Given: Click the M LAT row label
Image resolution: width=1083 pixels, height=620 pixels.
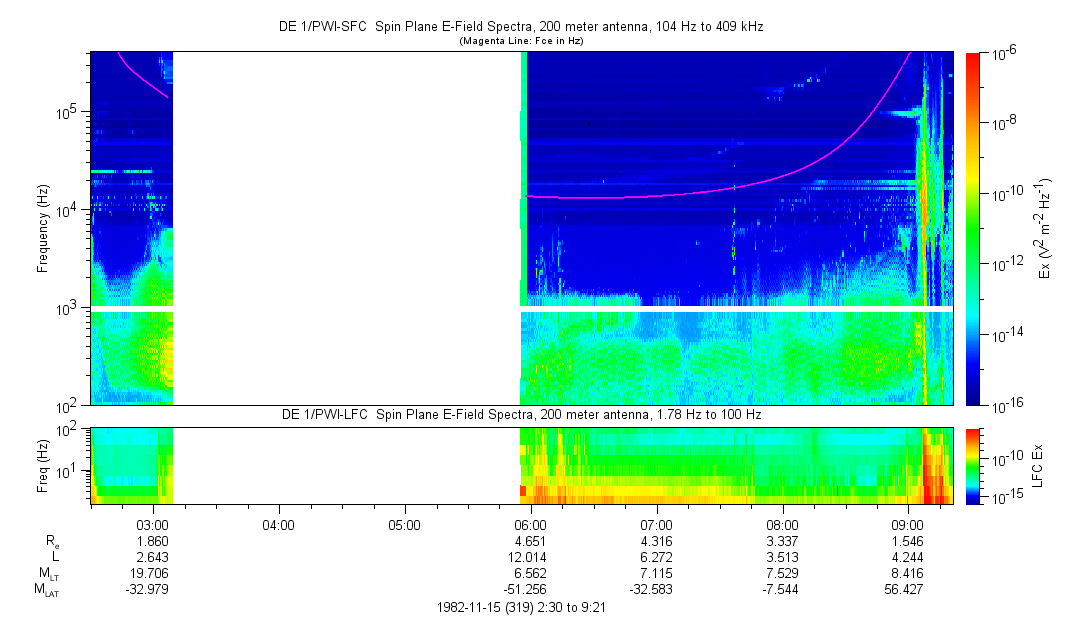Looking at the screenshot, I should [x=45, y=590].
